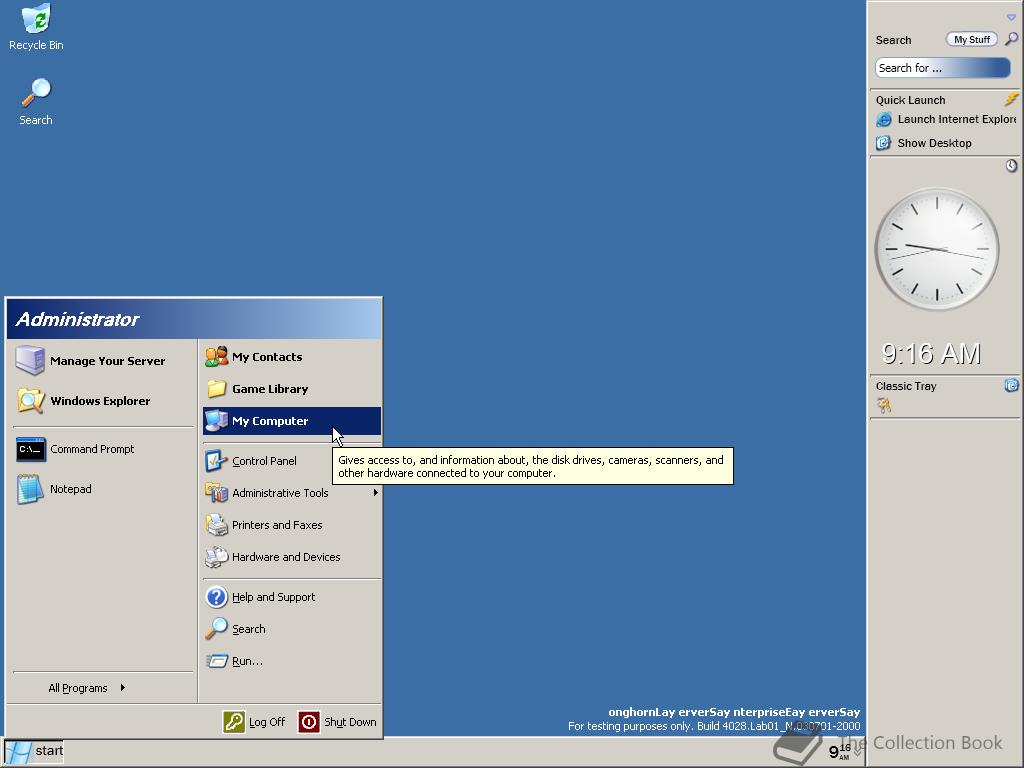
Task: Expand the Administrative Tools submenu arrow
Action: (x=376, y=492)
